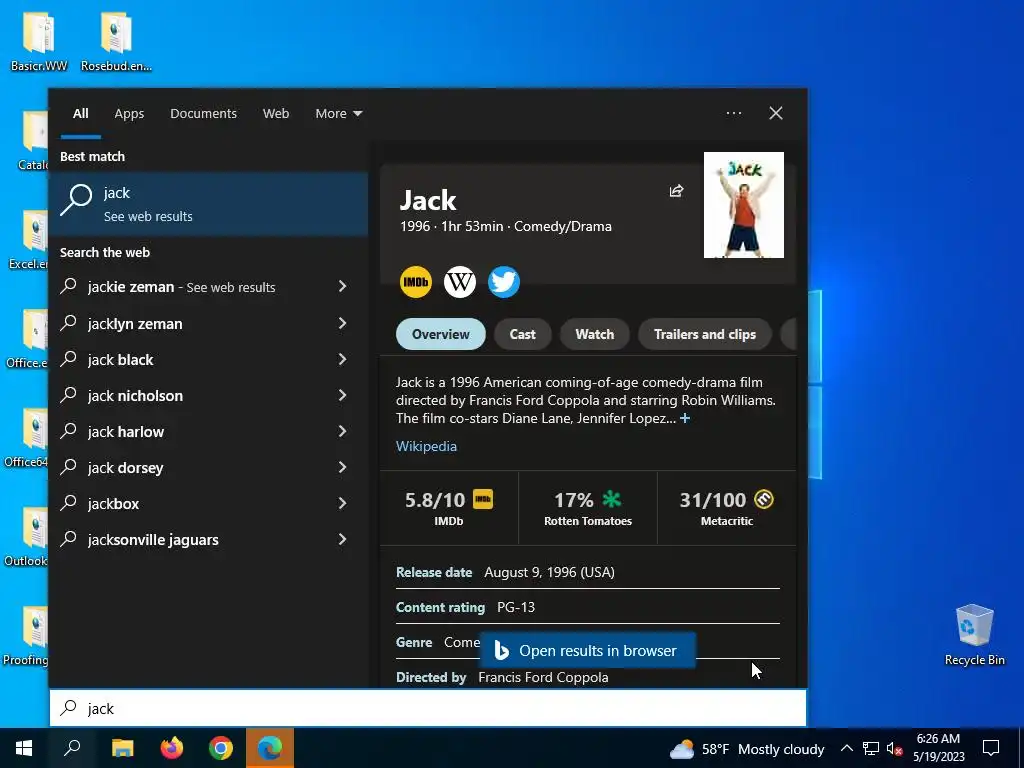Click the weather widget showing 58°F
The width and height of the screenshot is (1024, 768).
(747, 749)
